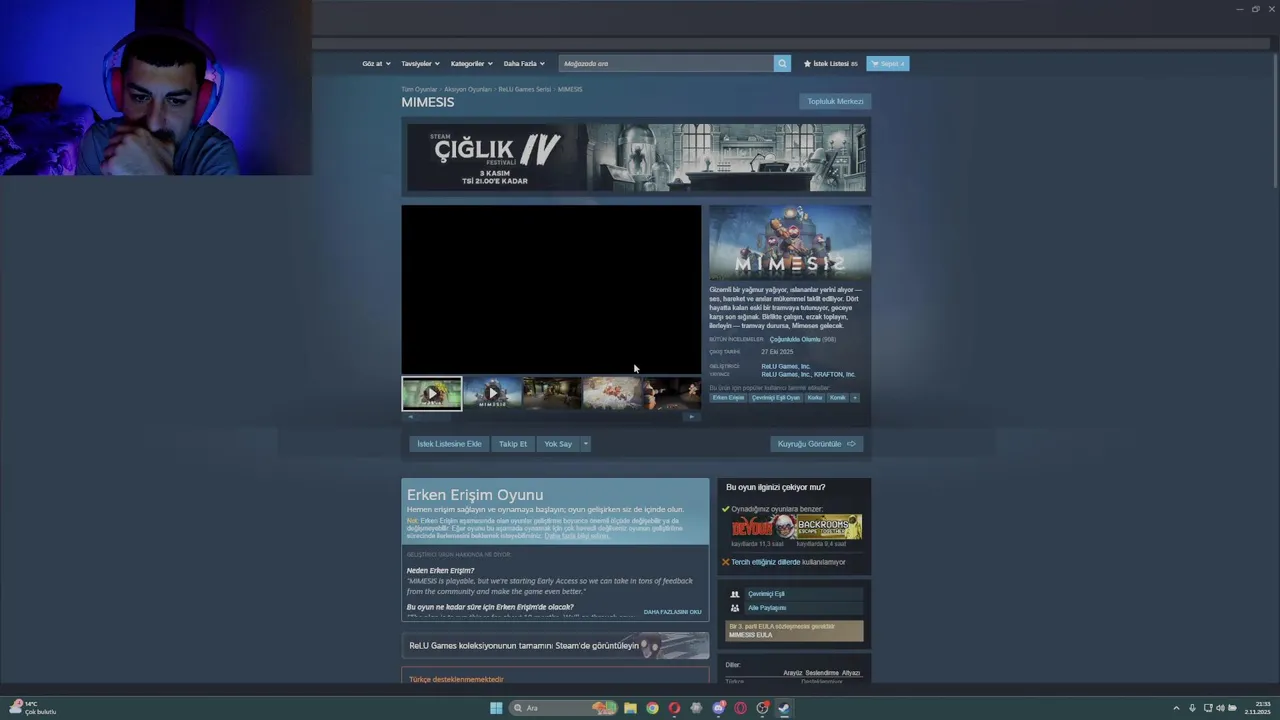The width and height of the screenshot is (1280, 720).
Task: Expand Early Access text via DAHA FAZLASINI OKU
Action: click(x=672, y=612)
